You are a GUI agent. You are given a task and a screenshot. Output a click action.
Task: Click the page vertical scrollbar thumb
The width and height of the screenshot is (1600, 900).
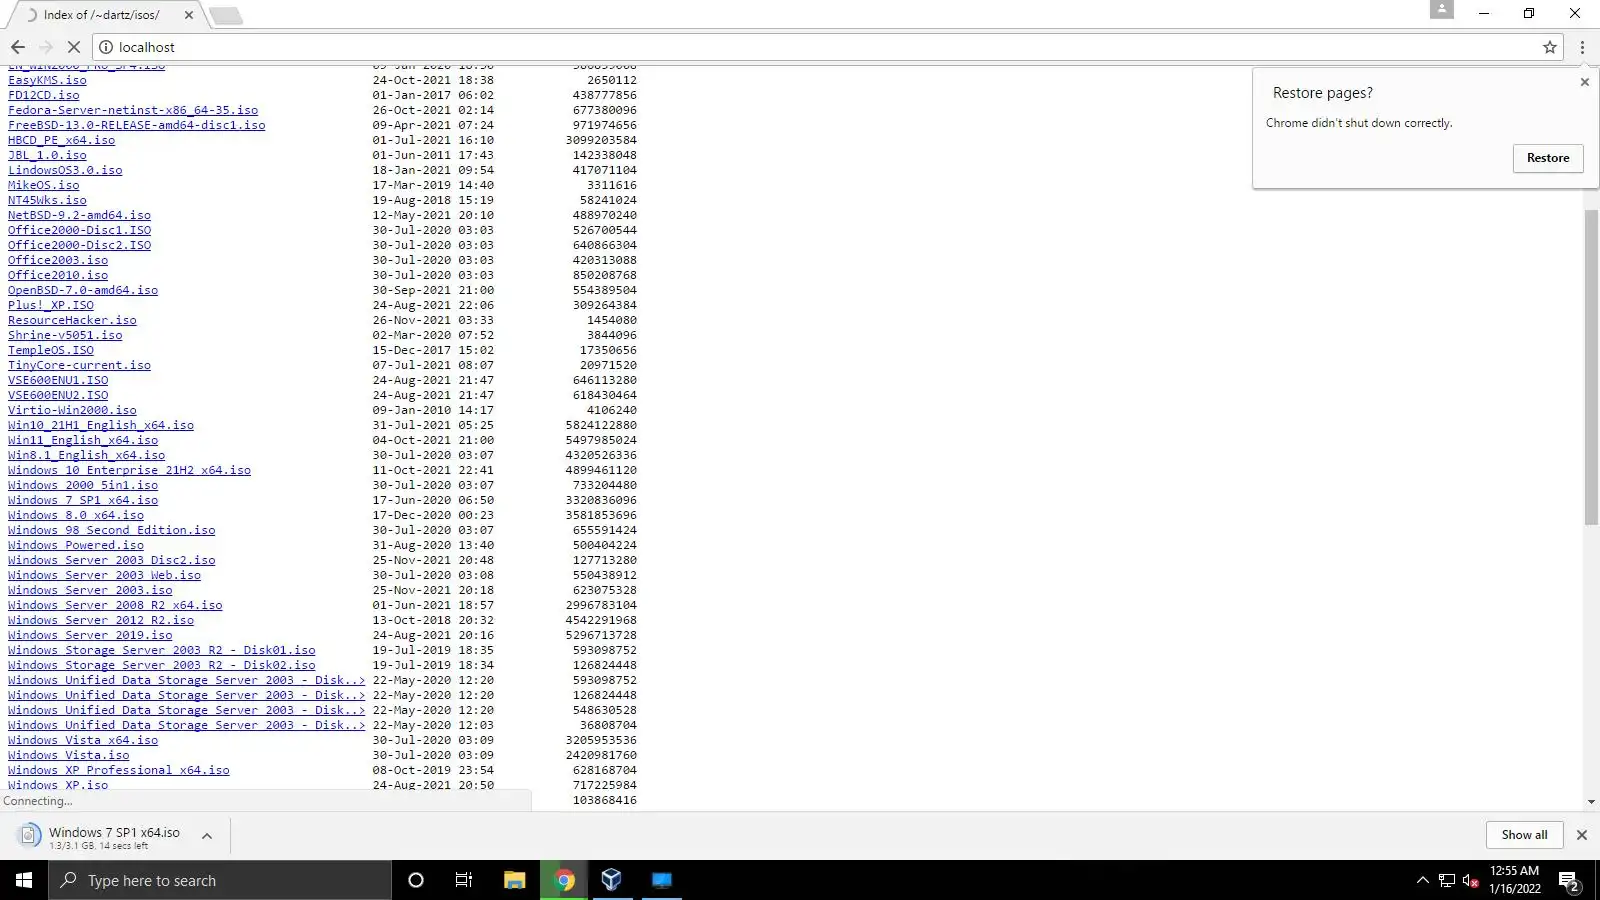1591,367
